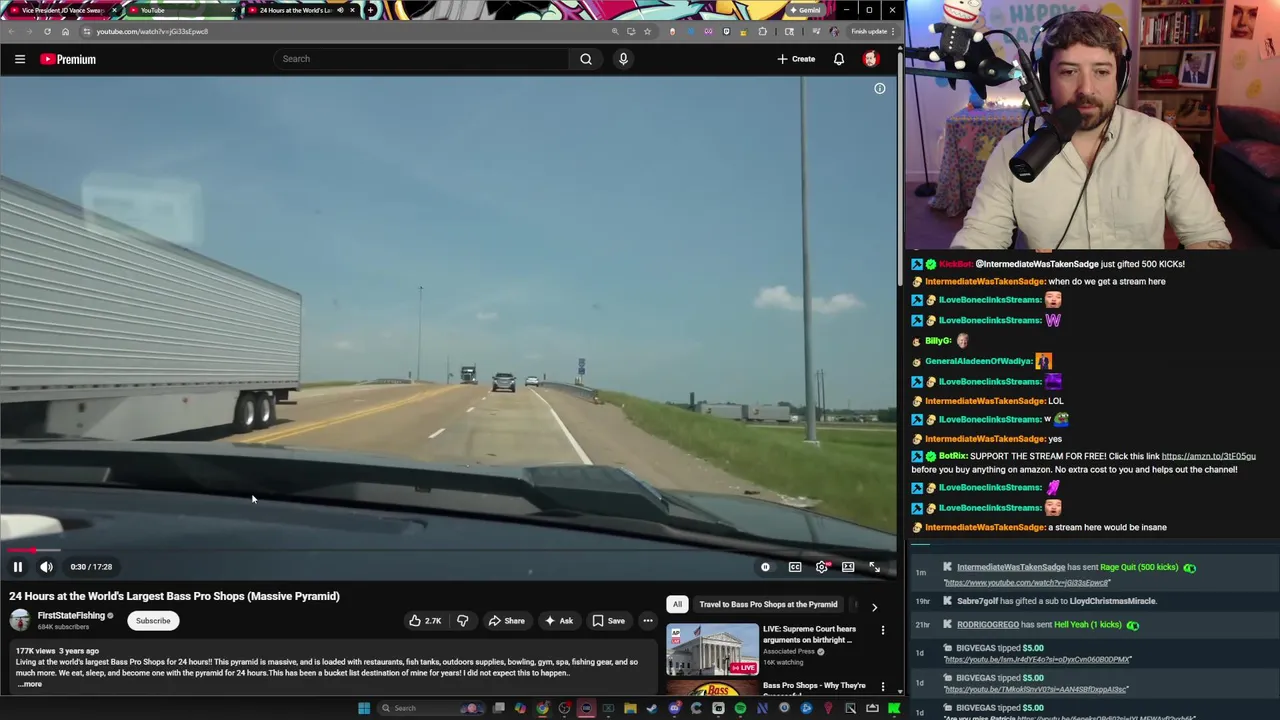Open File Explorer from the taskbar
Screen dimensions: 1280x720
point(630,709)
